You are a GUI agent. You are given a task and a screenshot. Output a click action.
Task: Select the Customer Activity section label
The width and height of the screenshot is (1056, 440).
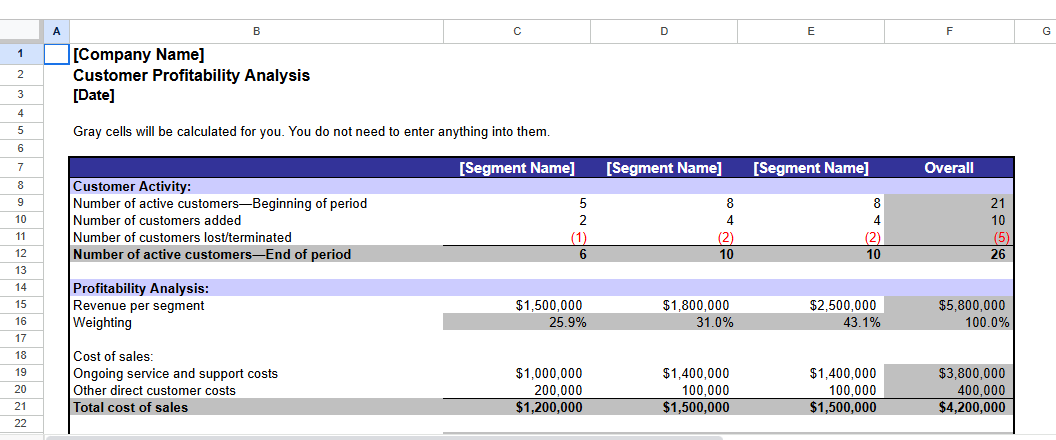(132, 186)
